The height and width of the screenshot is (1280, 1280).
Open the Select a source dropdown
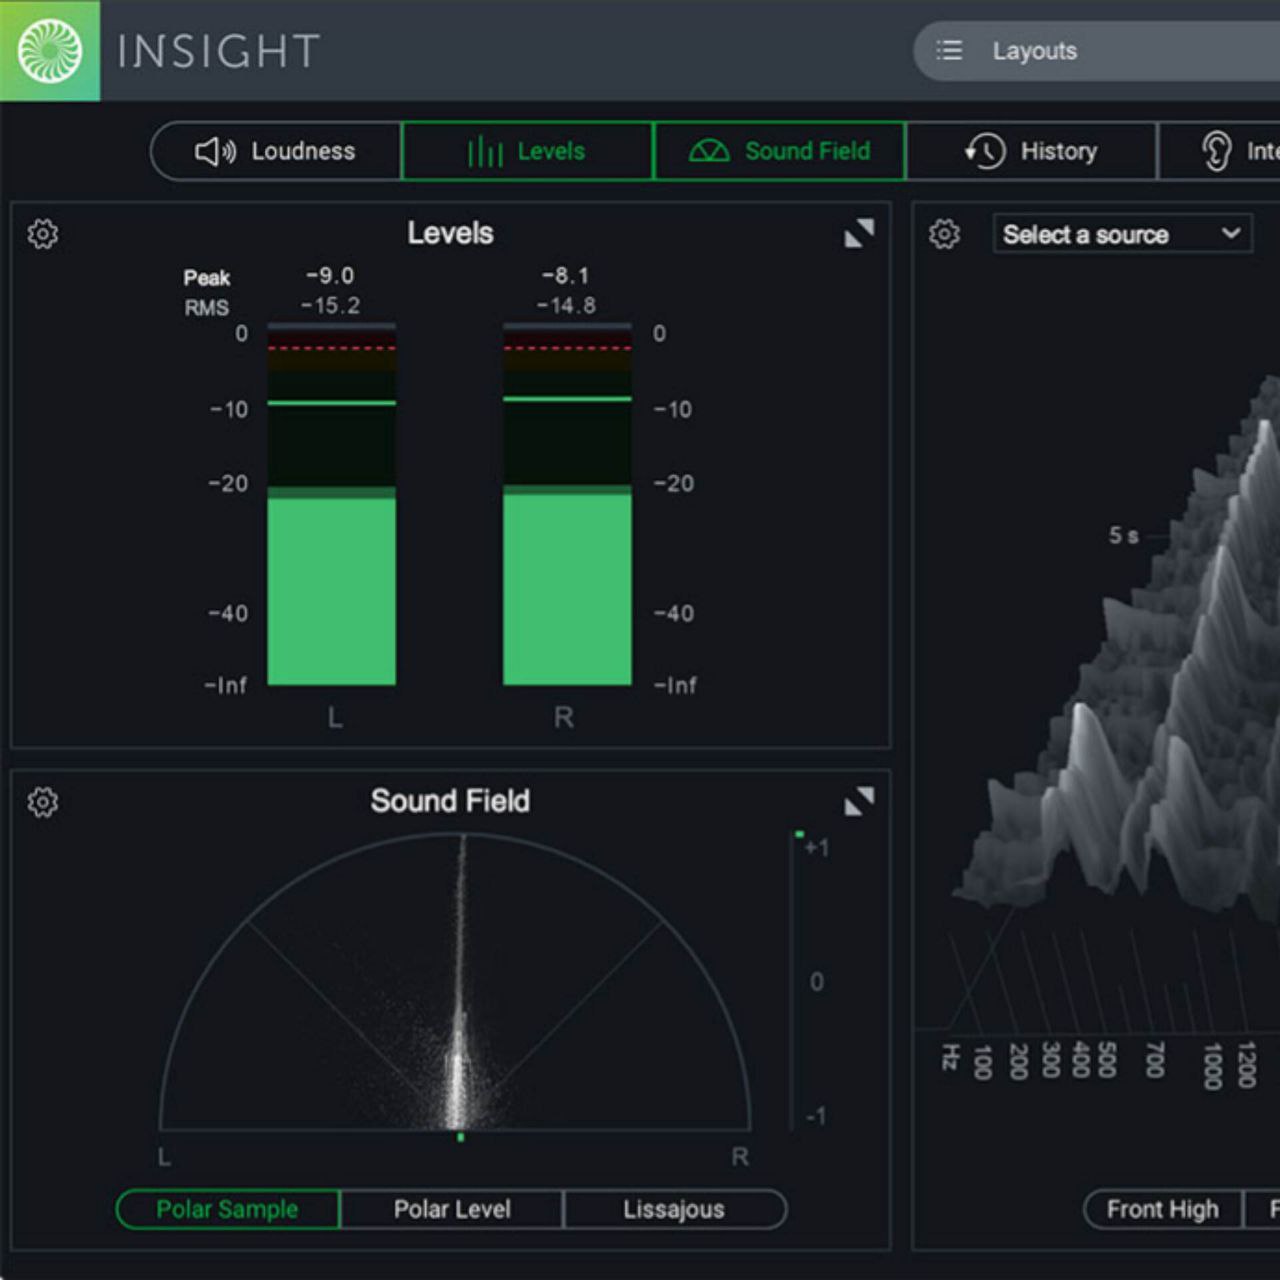click(x=1122, y=234)
